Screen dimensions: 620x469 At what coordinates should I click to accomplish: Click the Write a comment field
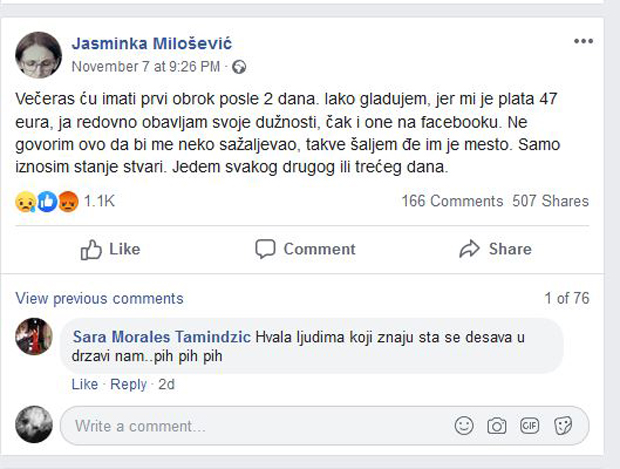click(250, 426)
